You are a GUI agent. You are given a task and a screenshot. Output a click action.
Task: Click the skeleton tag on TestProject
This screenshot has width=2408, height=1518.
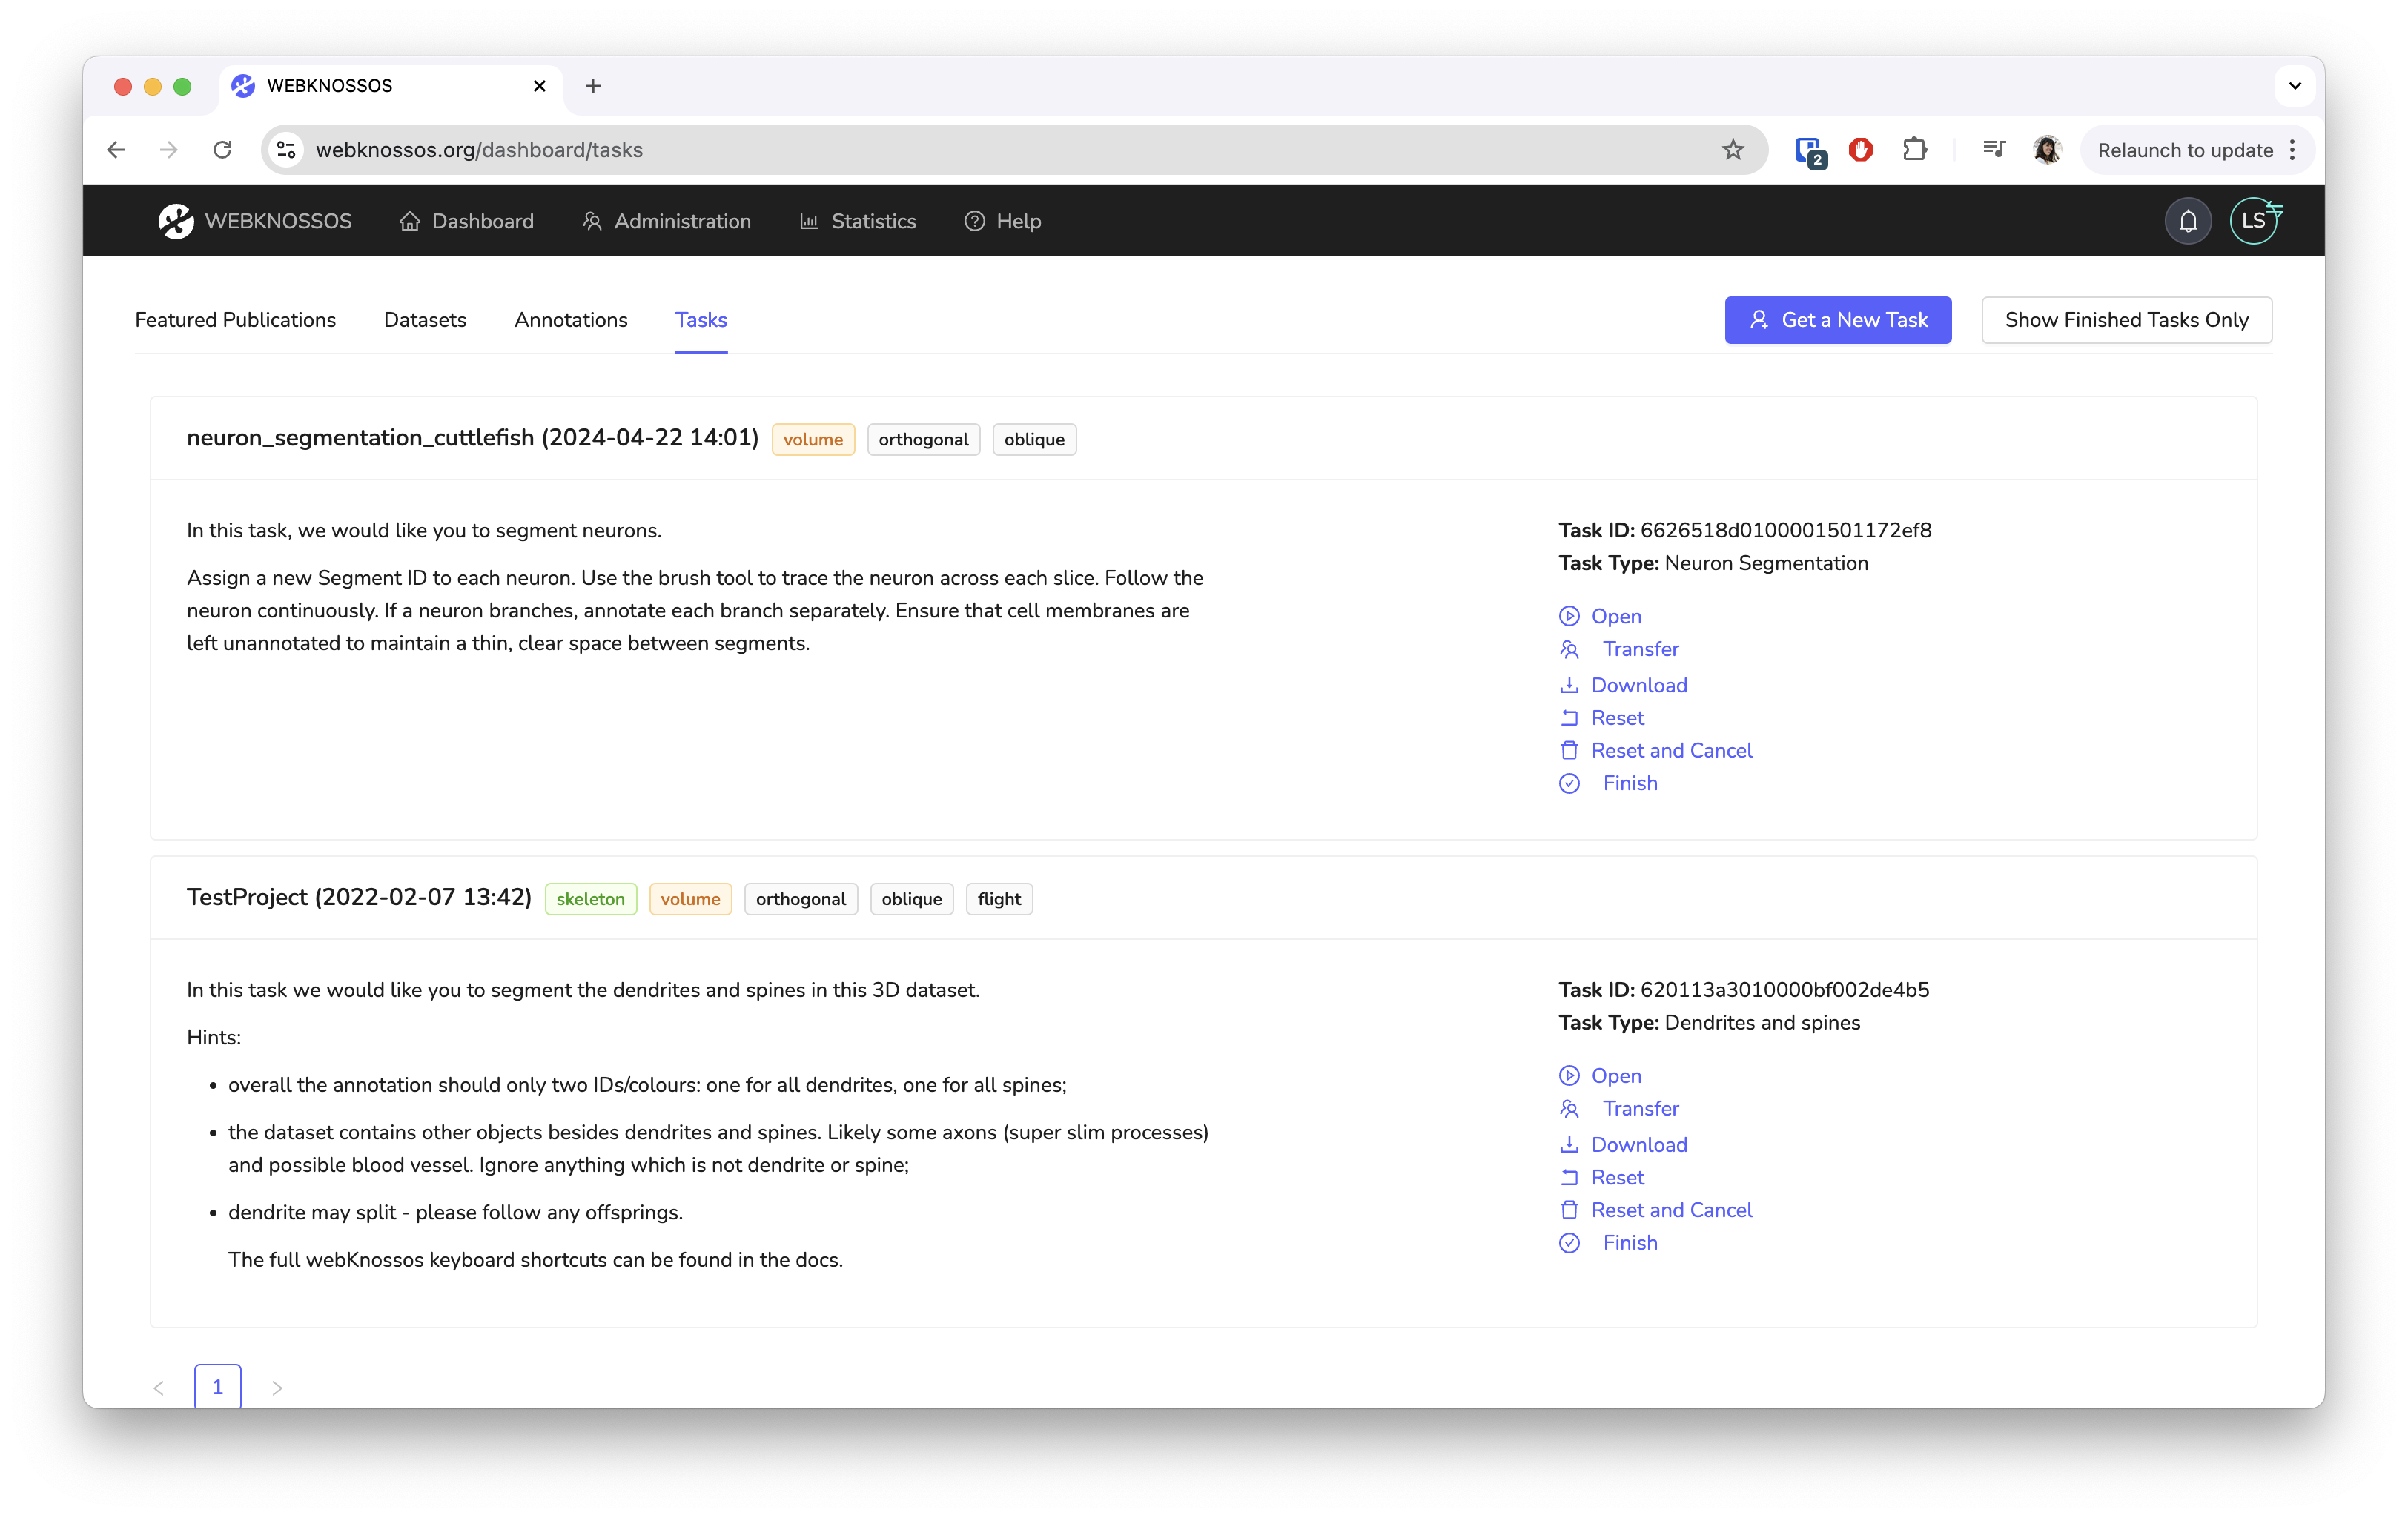[x=590, y=899]
